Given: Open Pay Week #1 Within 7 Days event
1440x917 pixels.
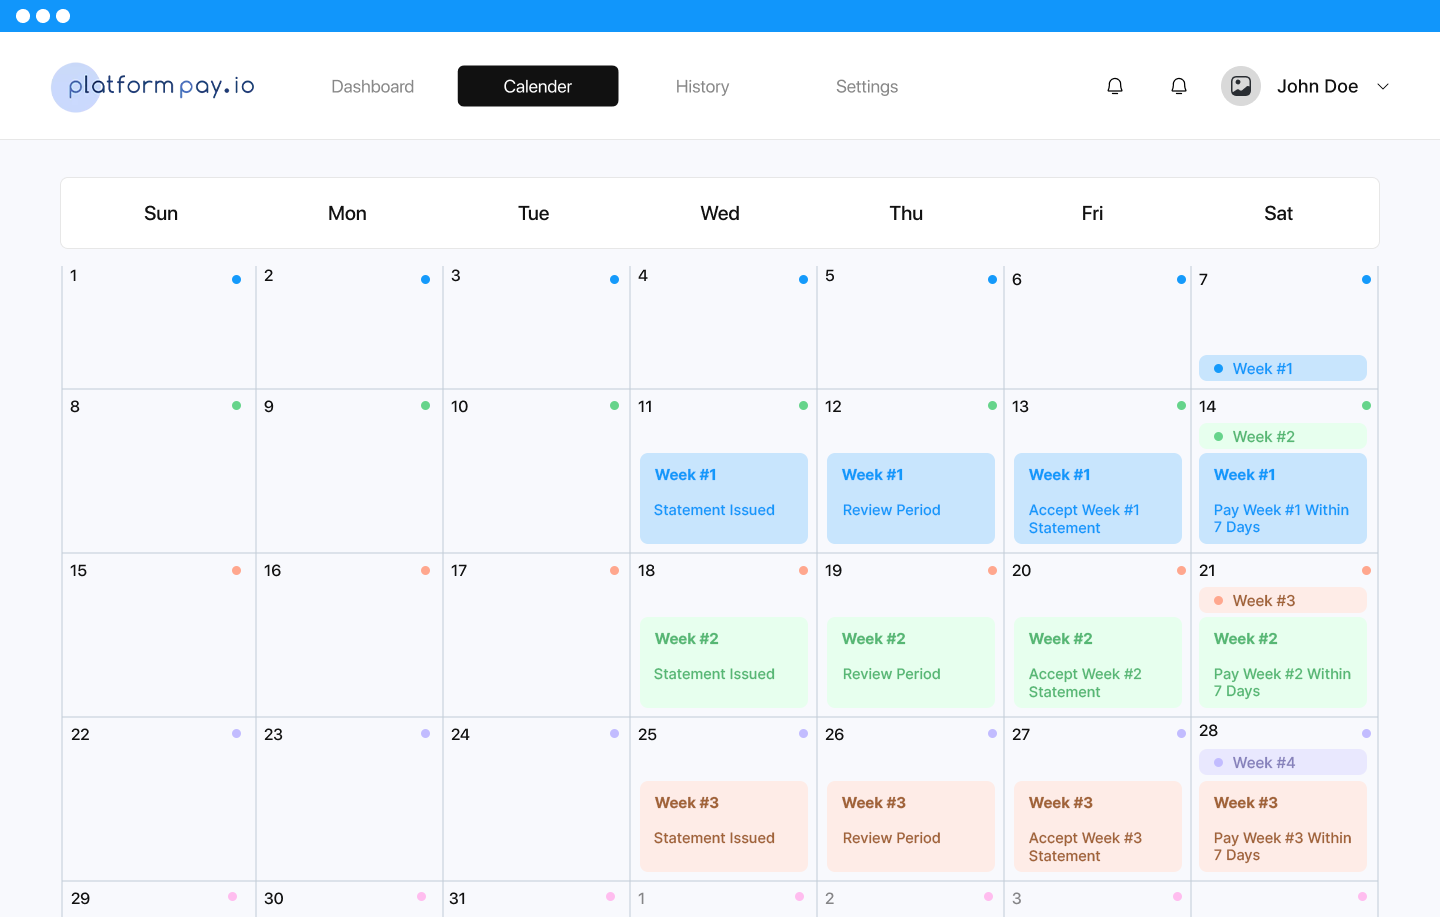Looking at the screenshot, I should [x=1282, y=498].
